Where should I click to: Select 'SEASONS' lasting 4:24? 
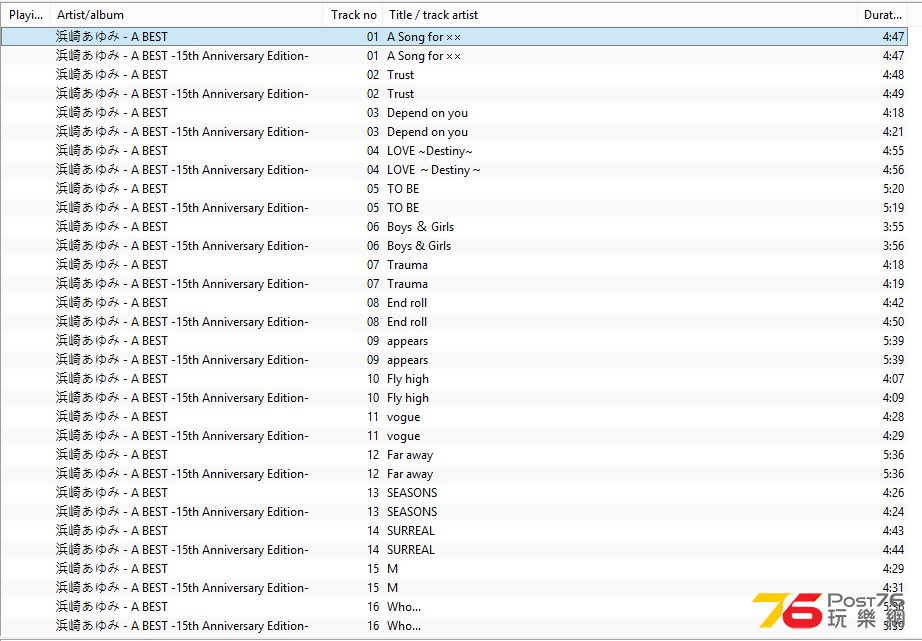(412, 512)
